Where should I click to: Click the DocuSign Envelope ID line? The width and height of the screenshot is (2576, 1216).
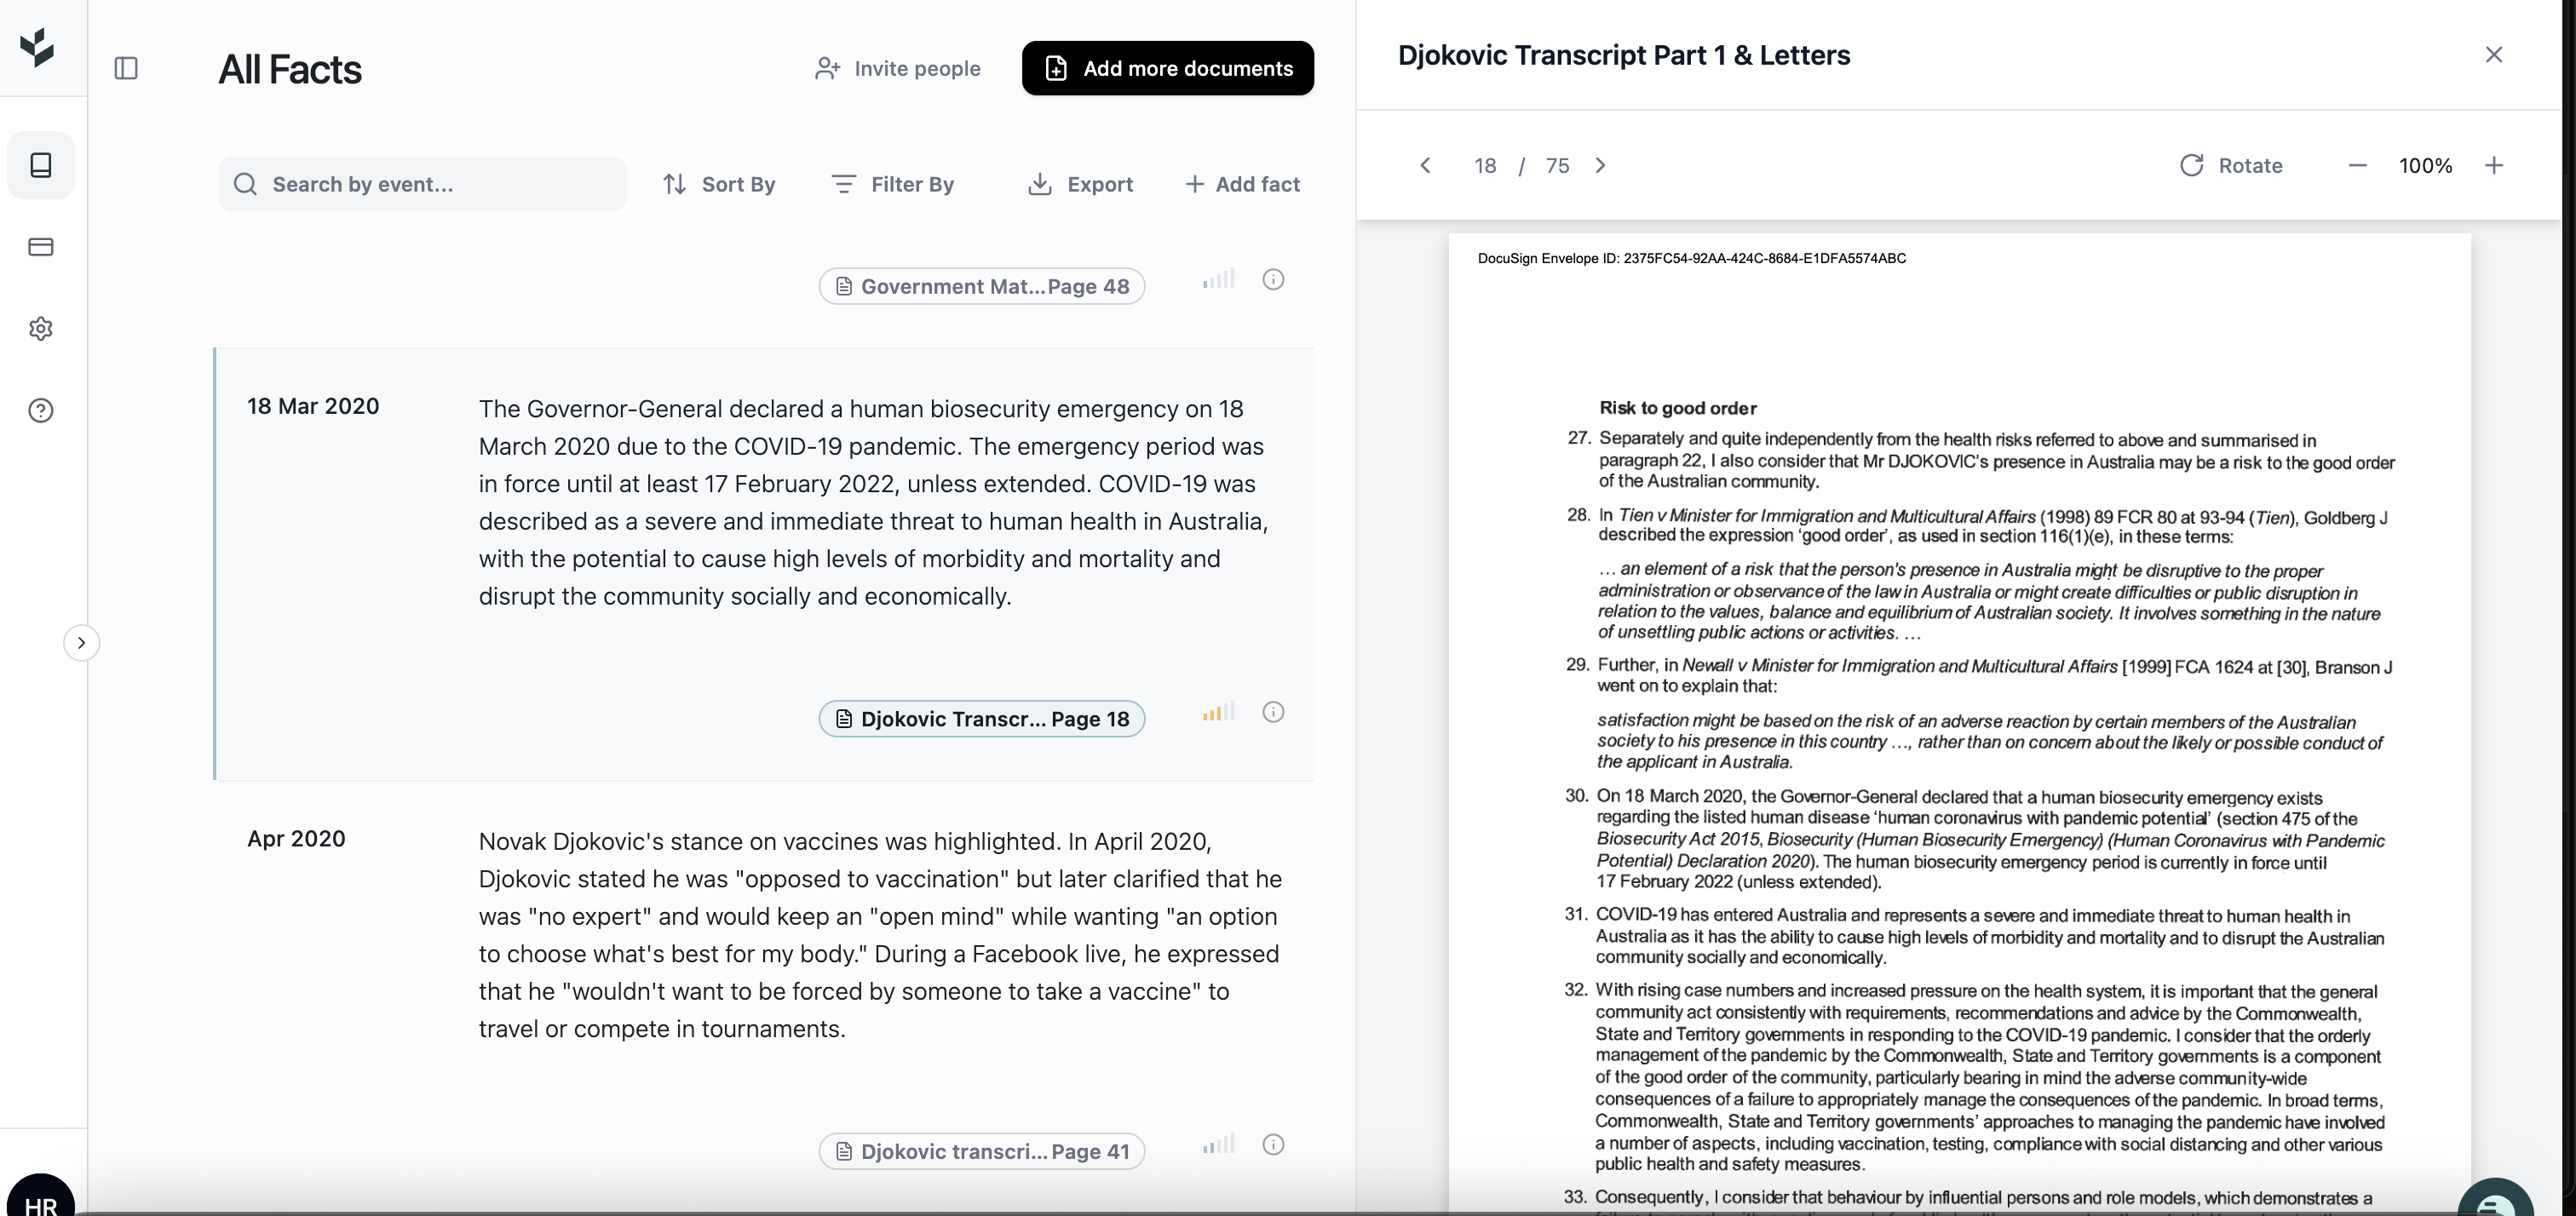1692,258
